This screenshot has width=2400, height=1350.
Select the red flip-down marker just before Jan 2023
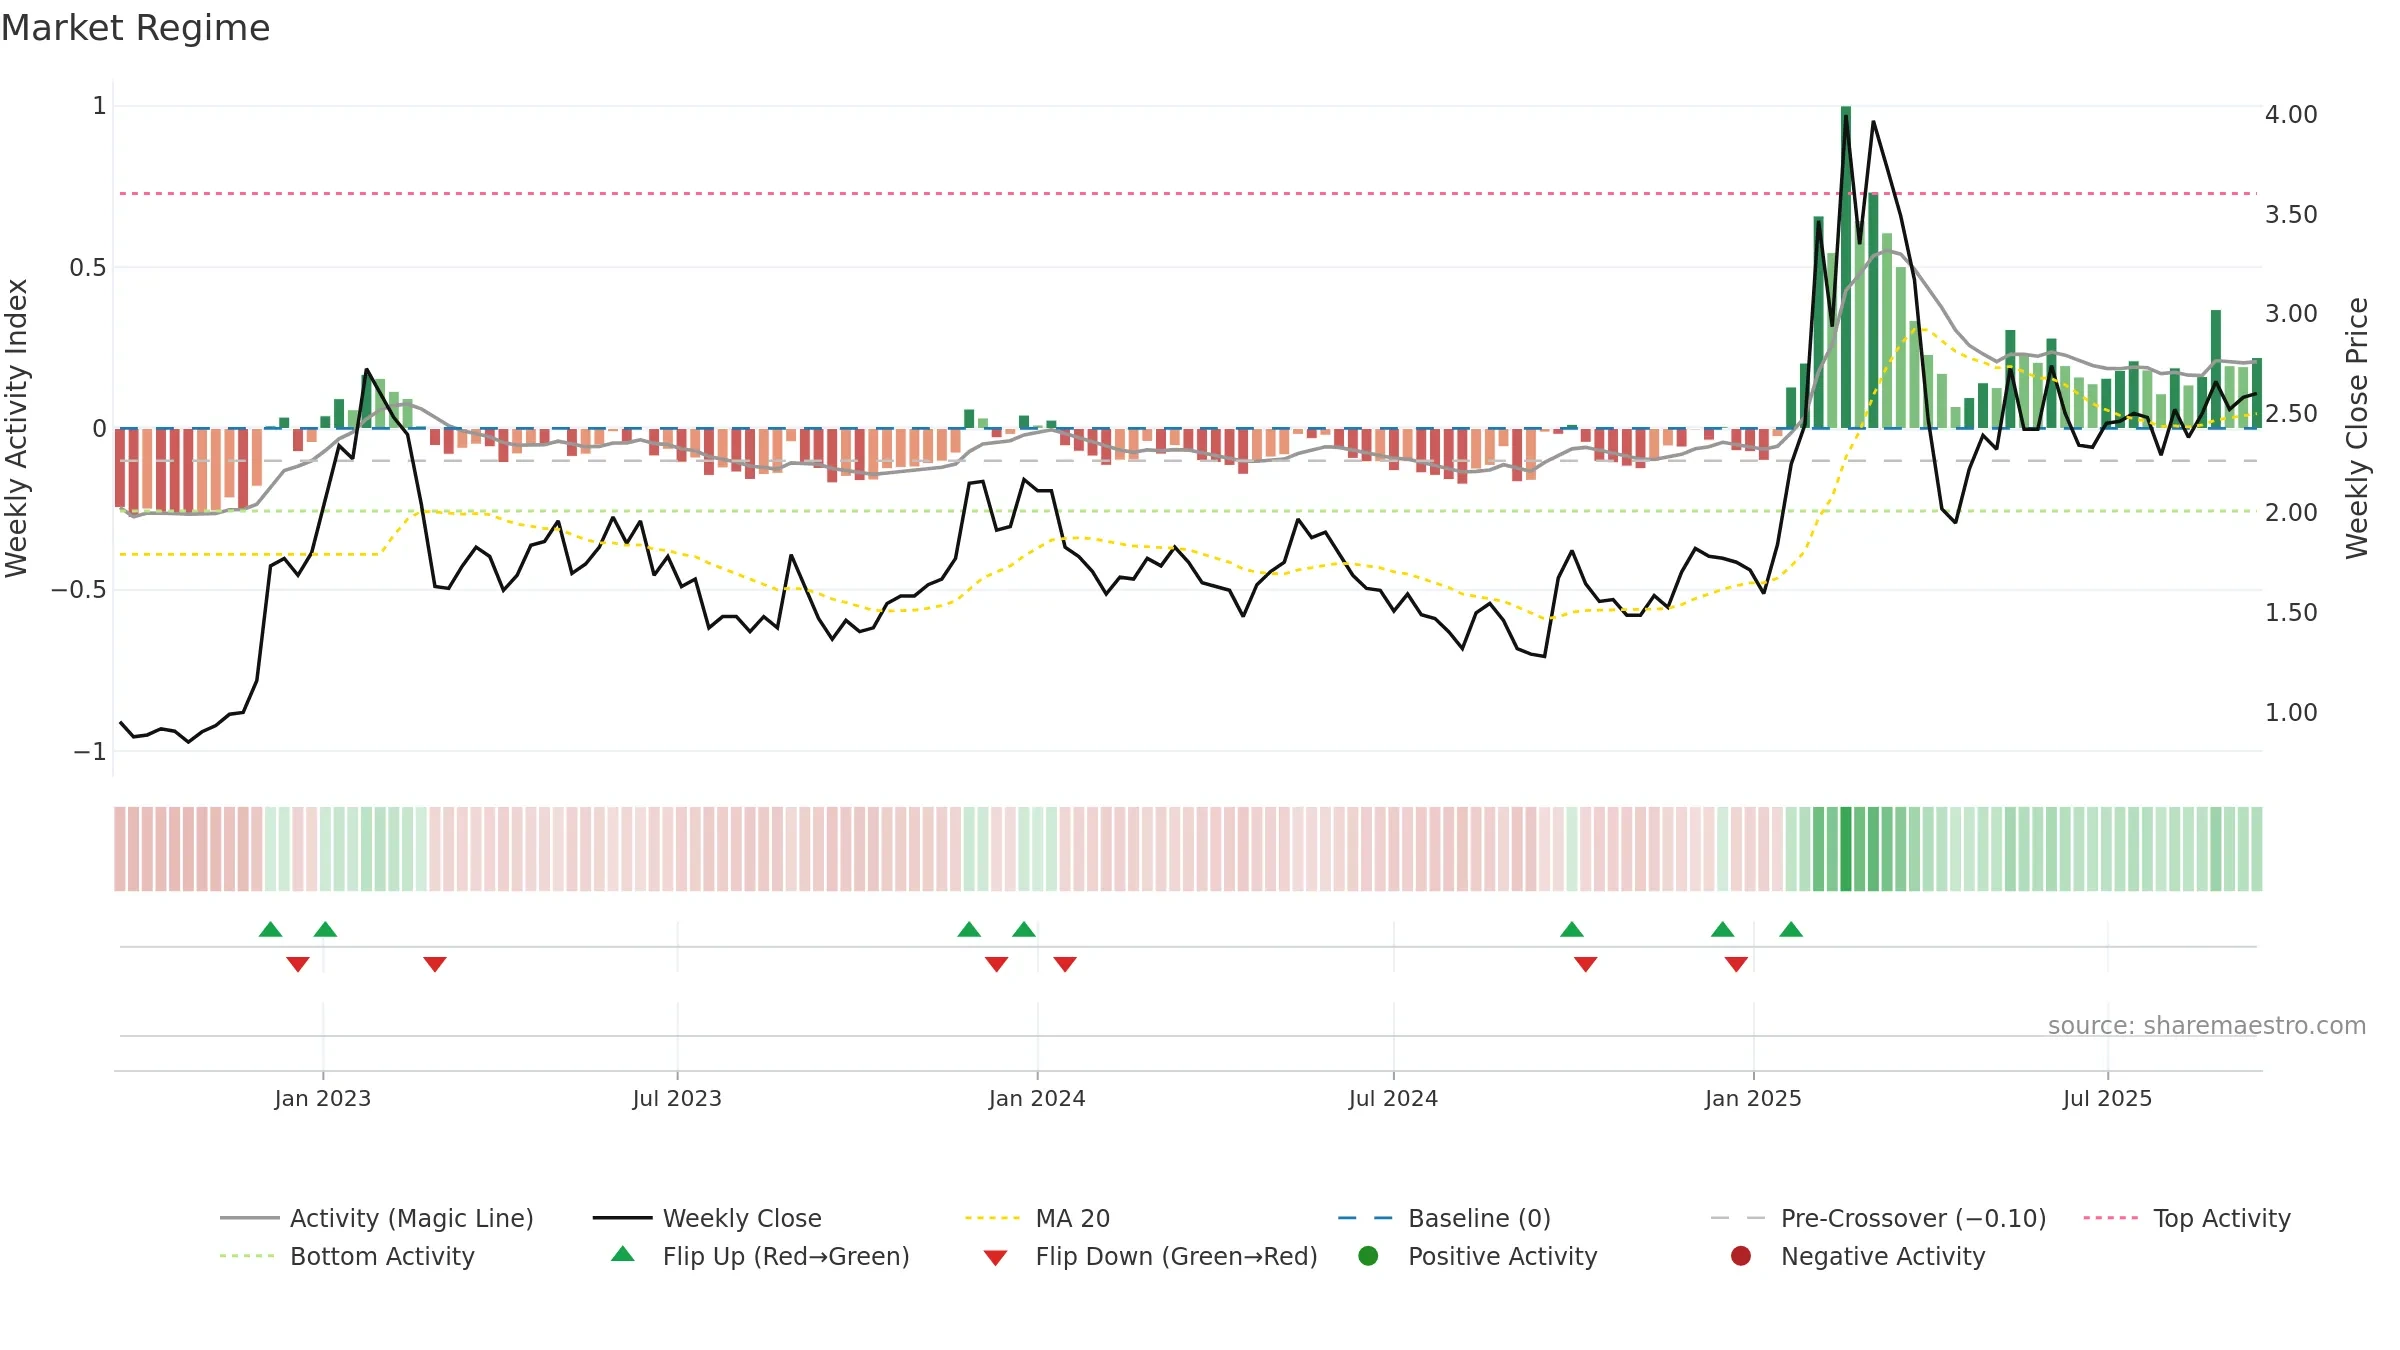pyautogui.click(x=298, y=964)
